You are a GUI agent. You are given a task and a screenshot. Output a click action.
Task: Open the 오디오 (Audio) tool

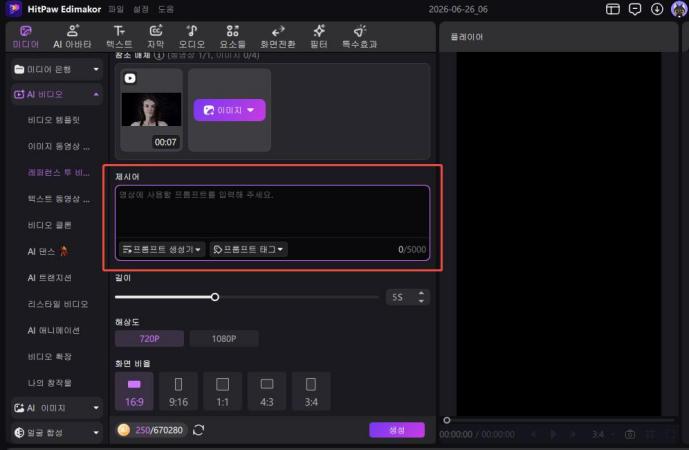(x=192, y=37)
